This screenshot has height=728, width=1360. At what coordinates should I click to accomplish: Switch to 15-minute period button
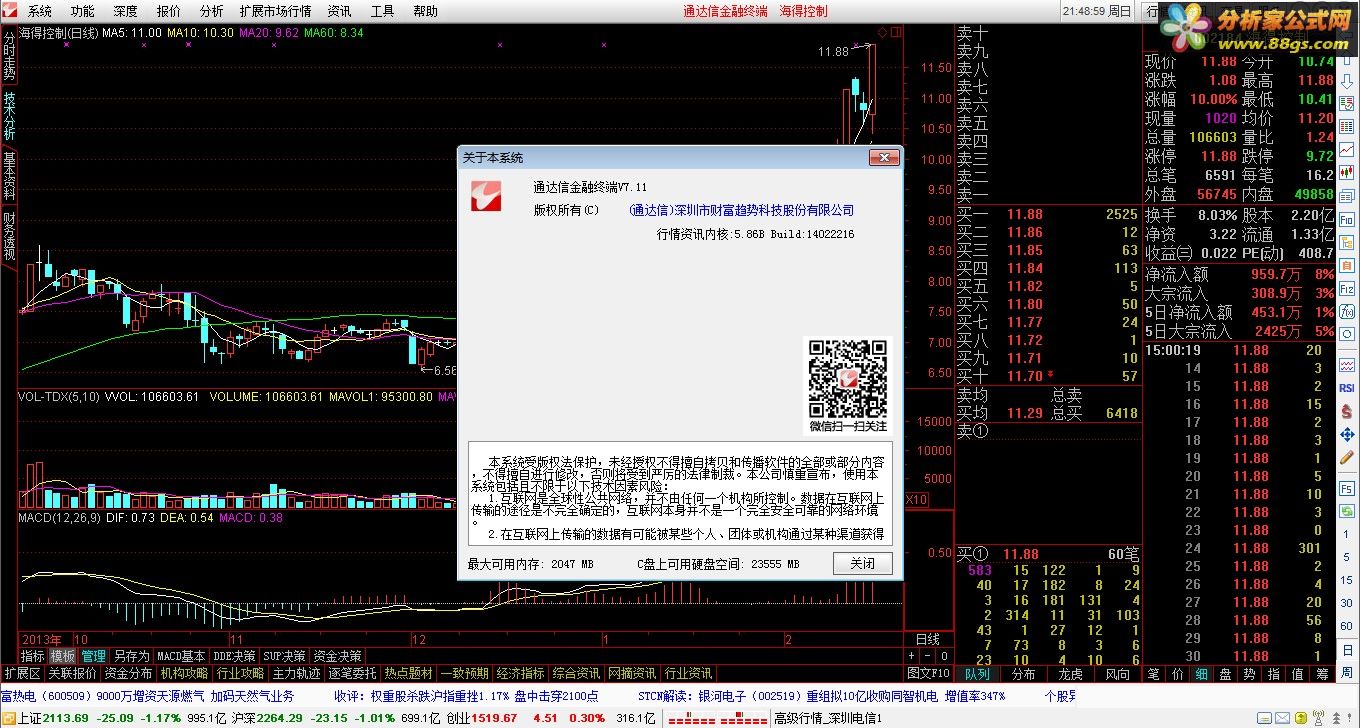pos(1346,580)
